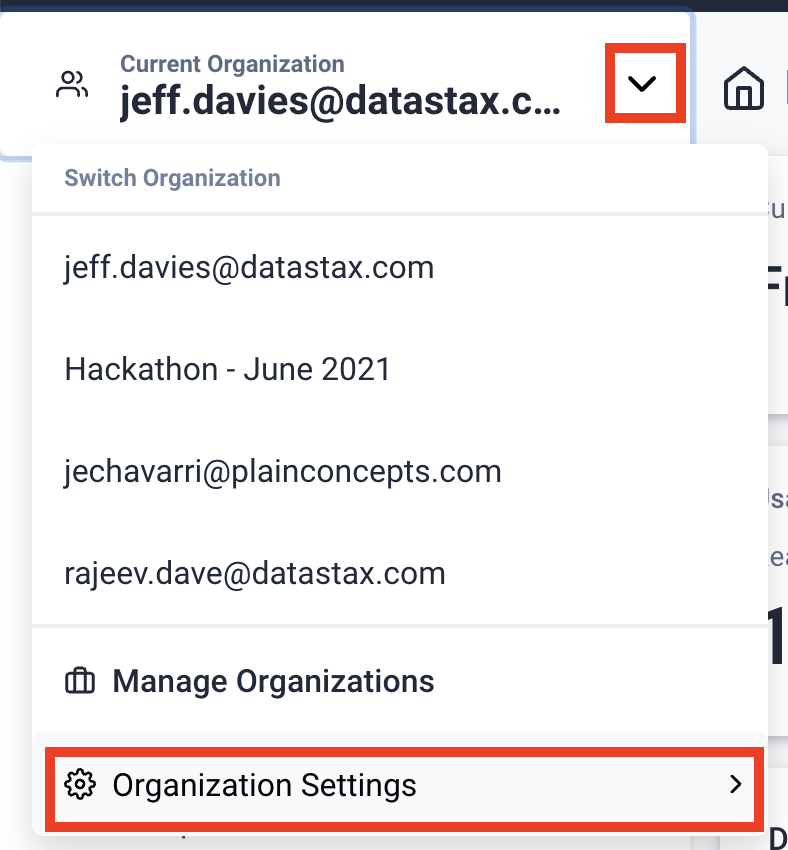Screen dimensions: 788x850
Task: Click the Organization Settings gear icon
Action: pyautogui.click(x=80, y=784)
